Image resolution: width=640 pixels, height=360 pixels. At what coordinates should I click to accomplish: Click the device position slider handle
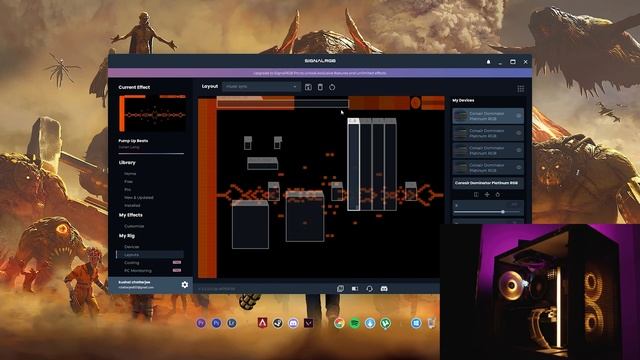(503, 212)
